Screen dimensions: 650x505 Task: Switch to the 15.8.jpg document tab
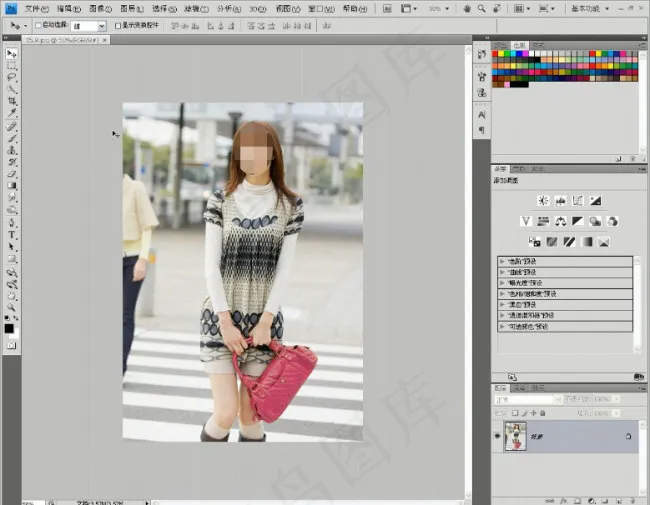coord(62,40)
